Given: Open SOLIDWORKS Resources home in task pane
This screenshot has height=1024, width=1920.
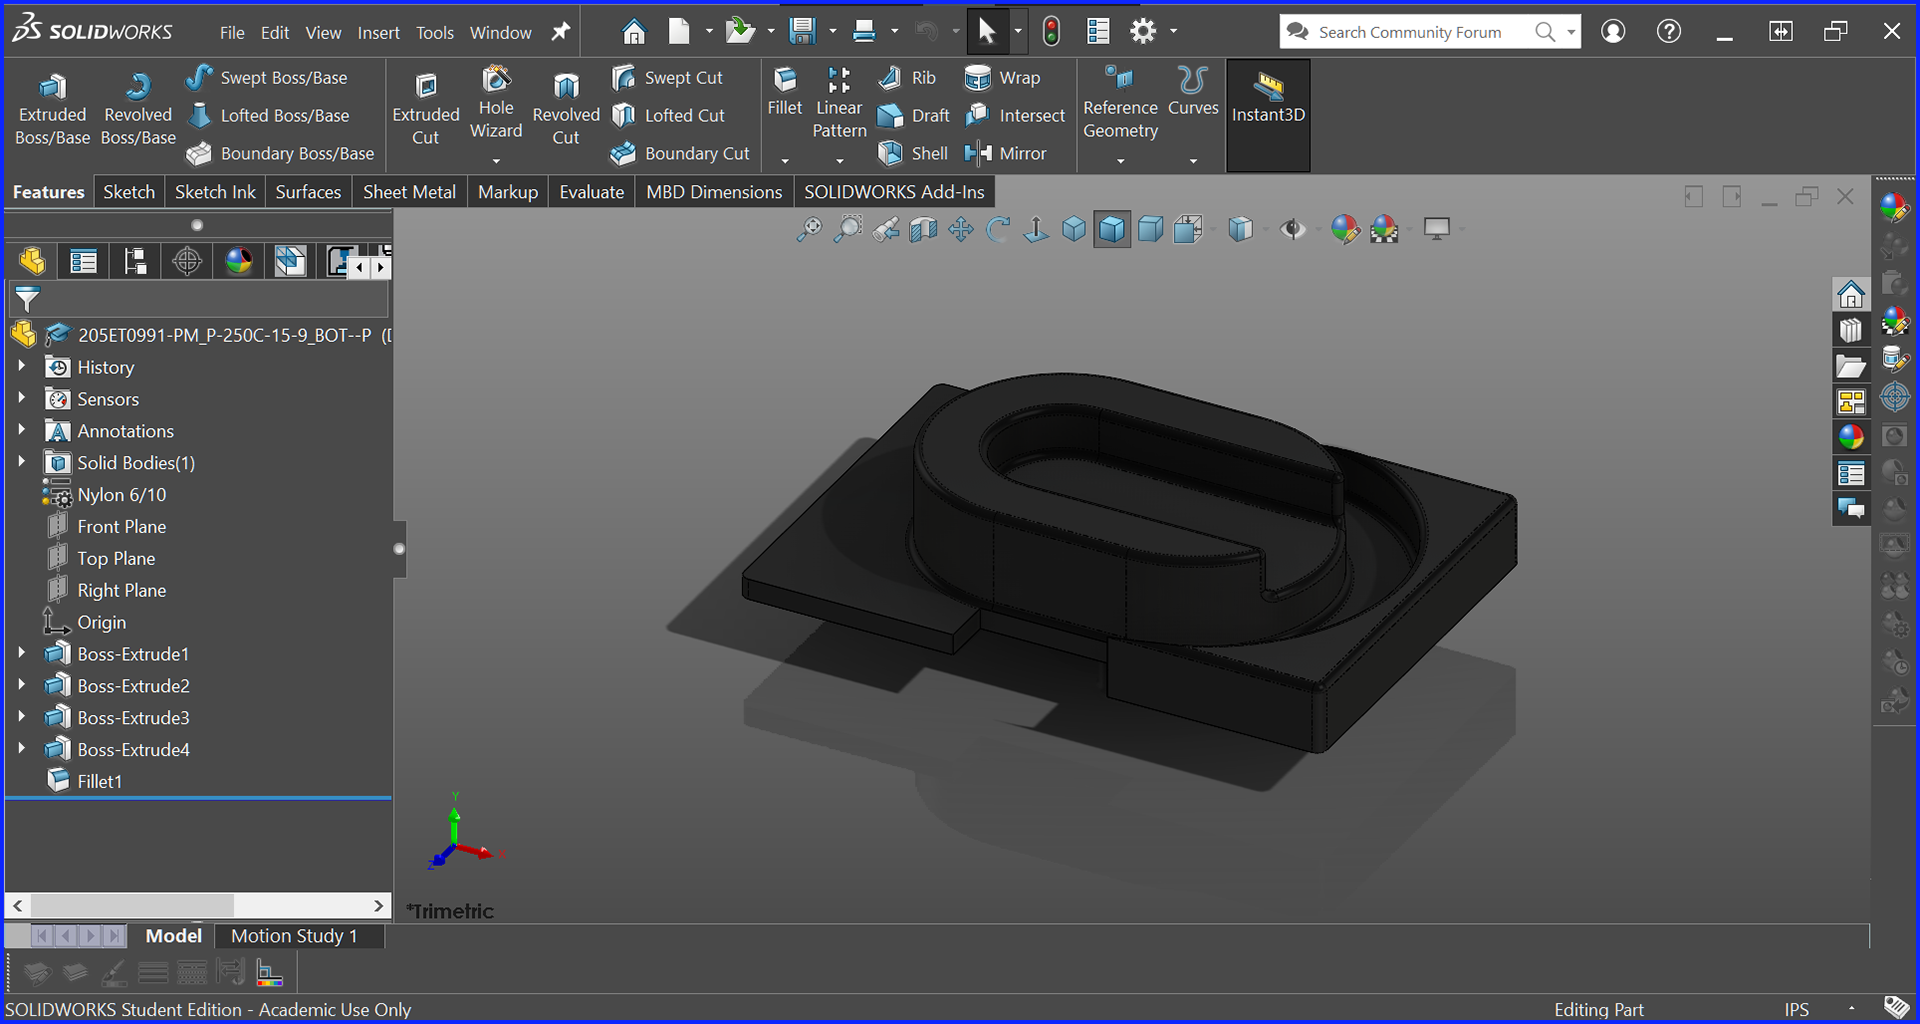Looking at the screenshot, I should pyautogui.click(x=1851, y=295).
